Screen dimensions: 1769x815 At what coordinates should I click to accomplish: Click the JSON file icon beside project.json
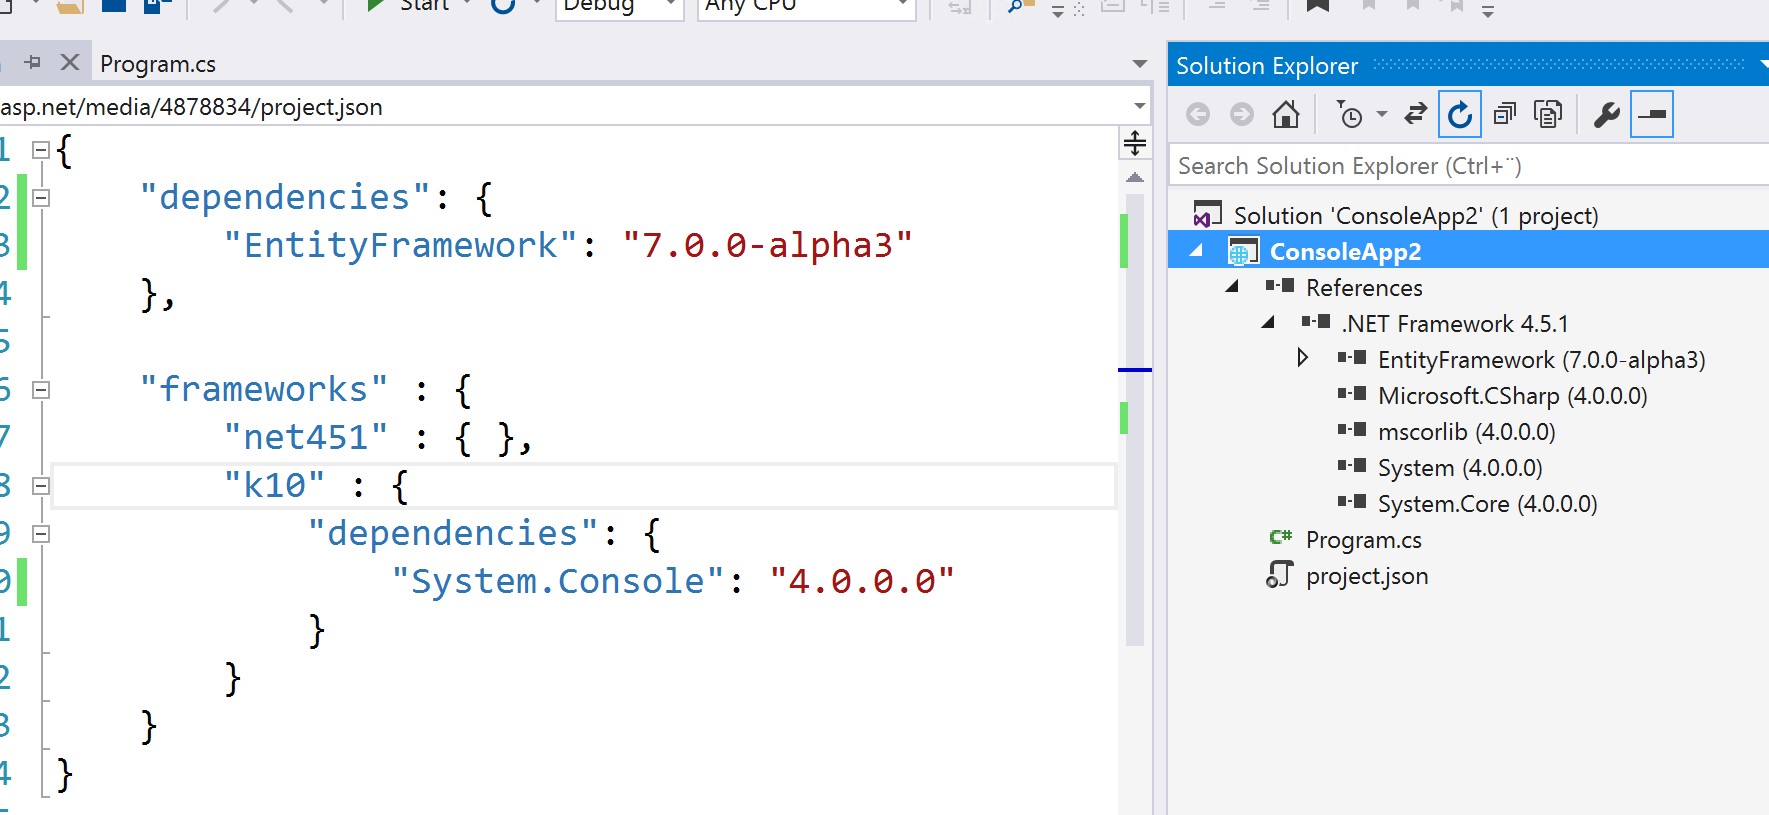(x=1280, y=574)
